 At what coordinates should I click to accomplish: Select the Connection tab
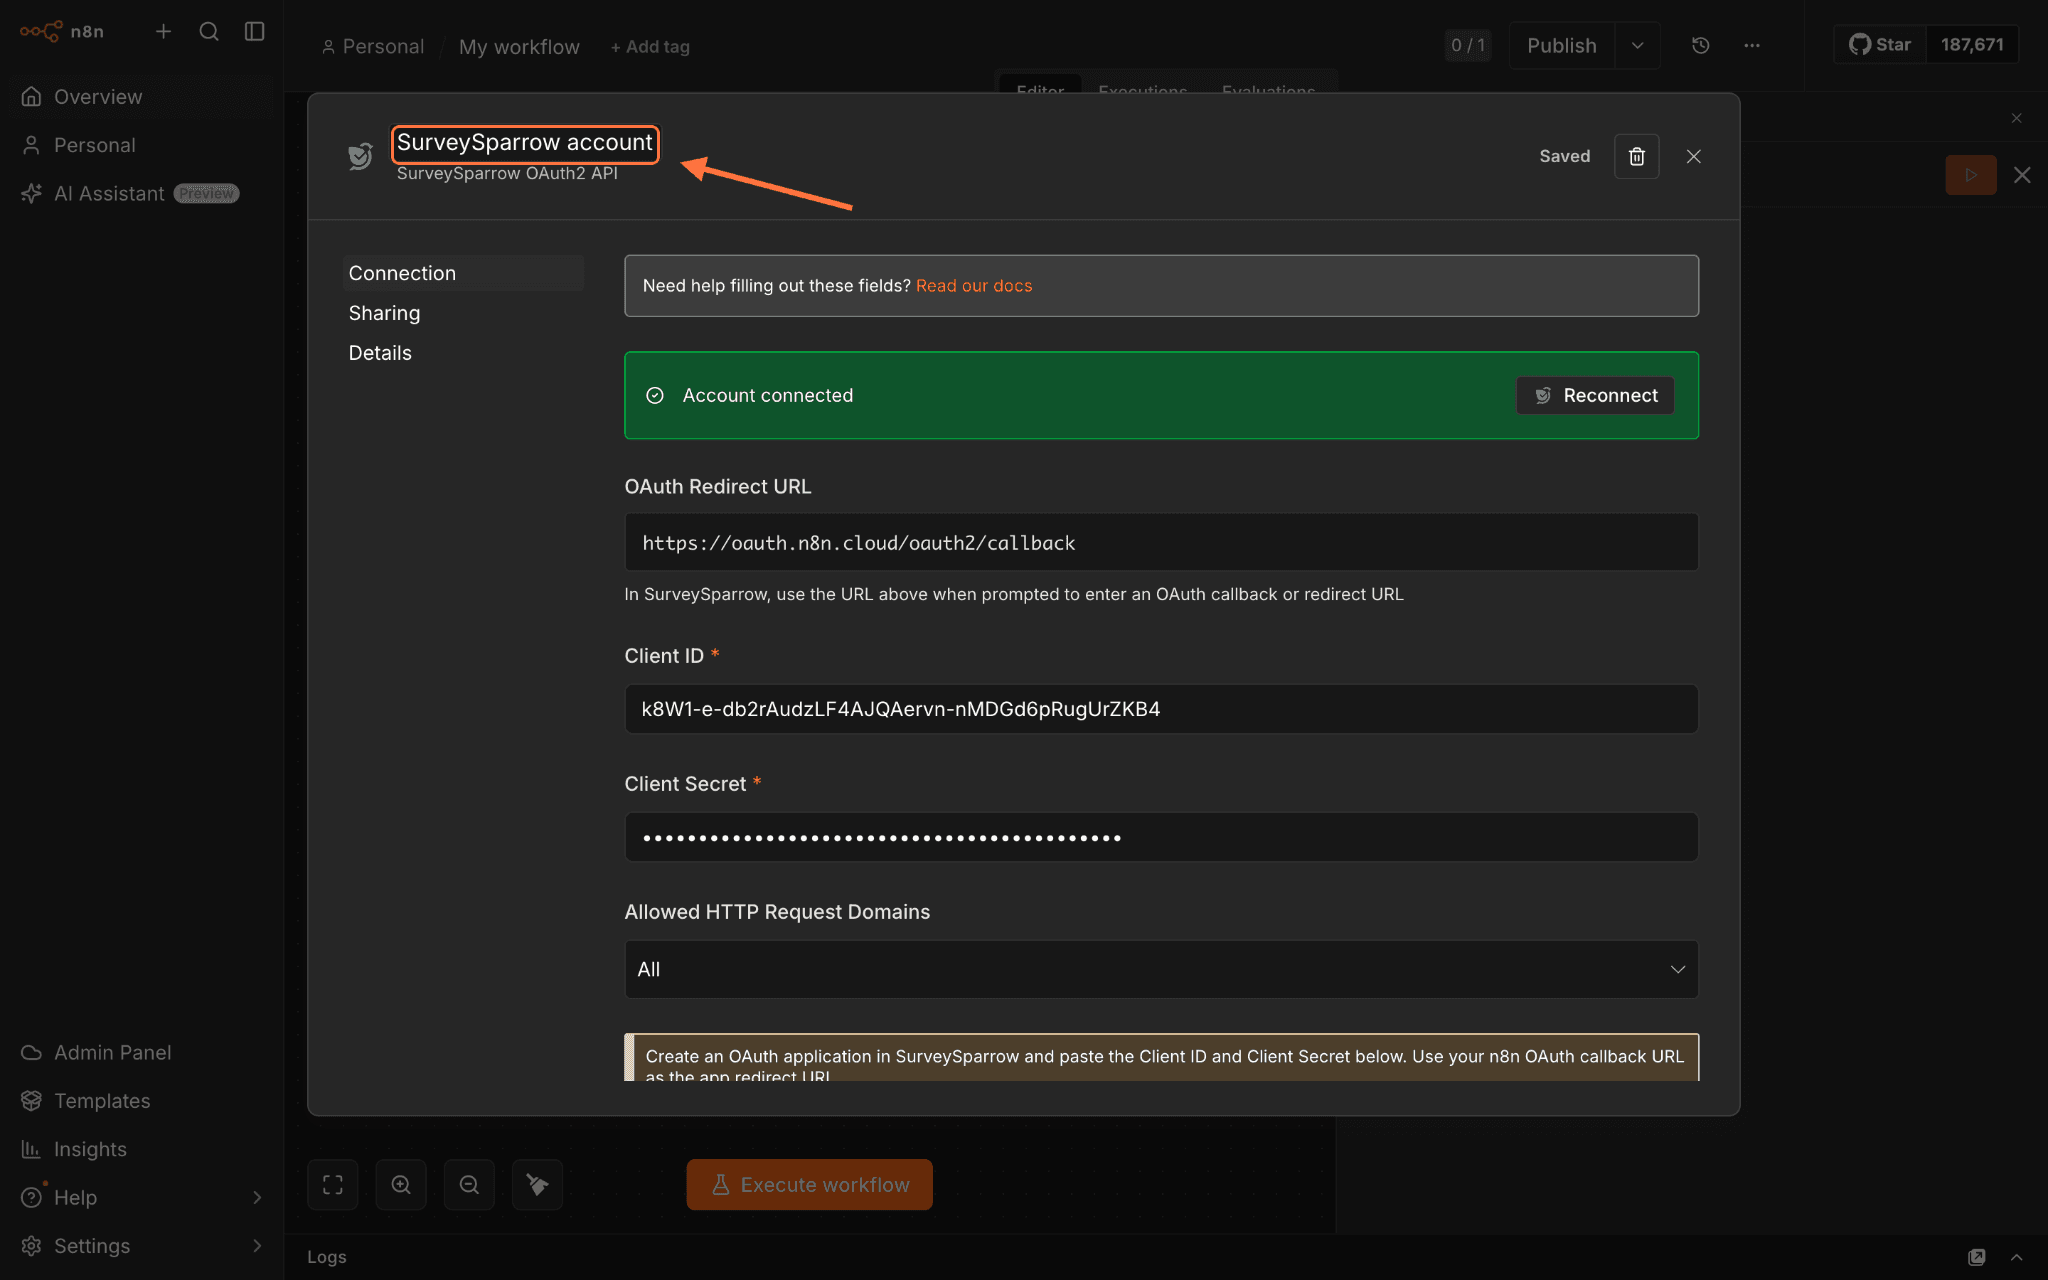coord(463,273)
